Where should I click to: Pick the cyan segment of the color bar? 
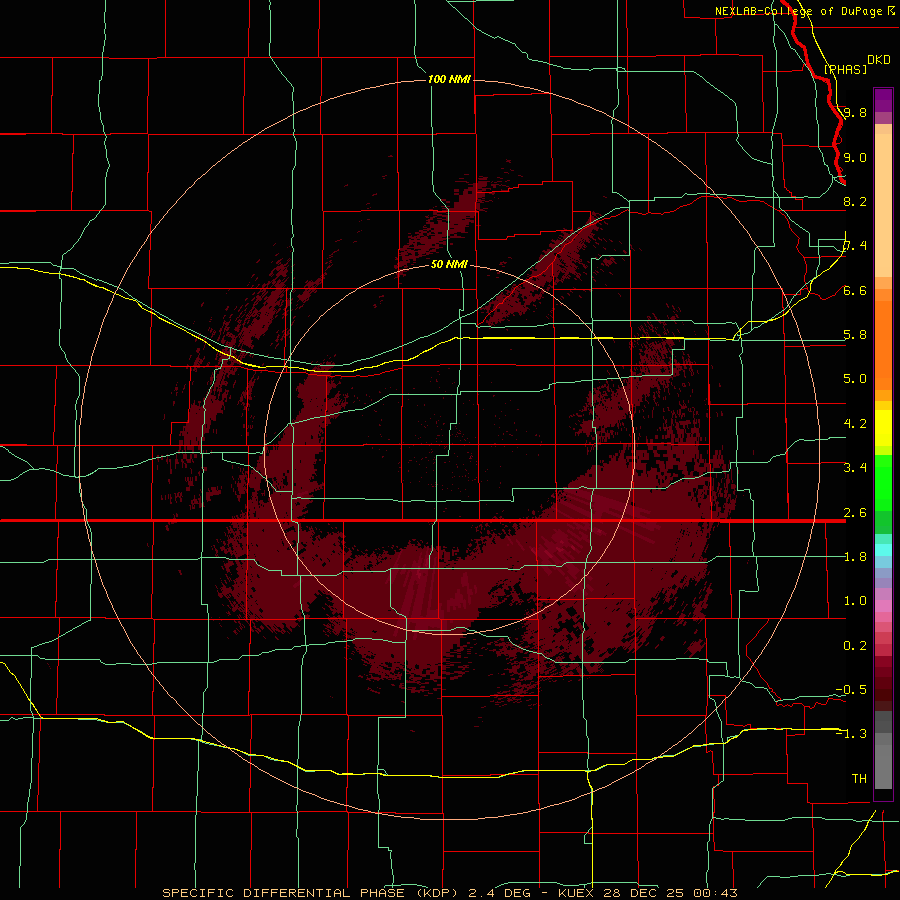coord(883,550)
